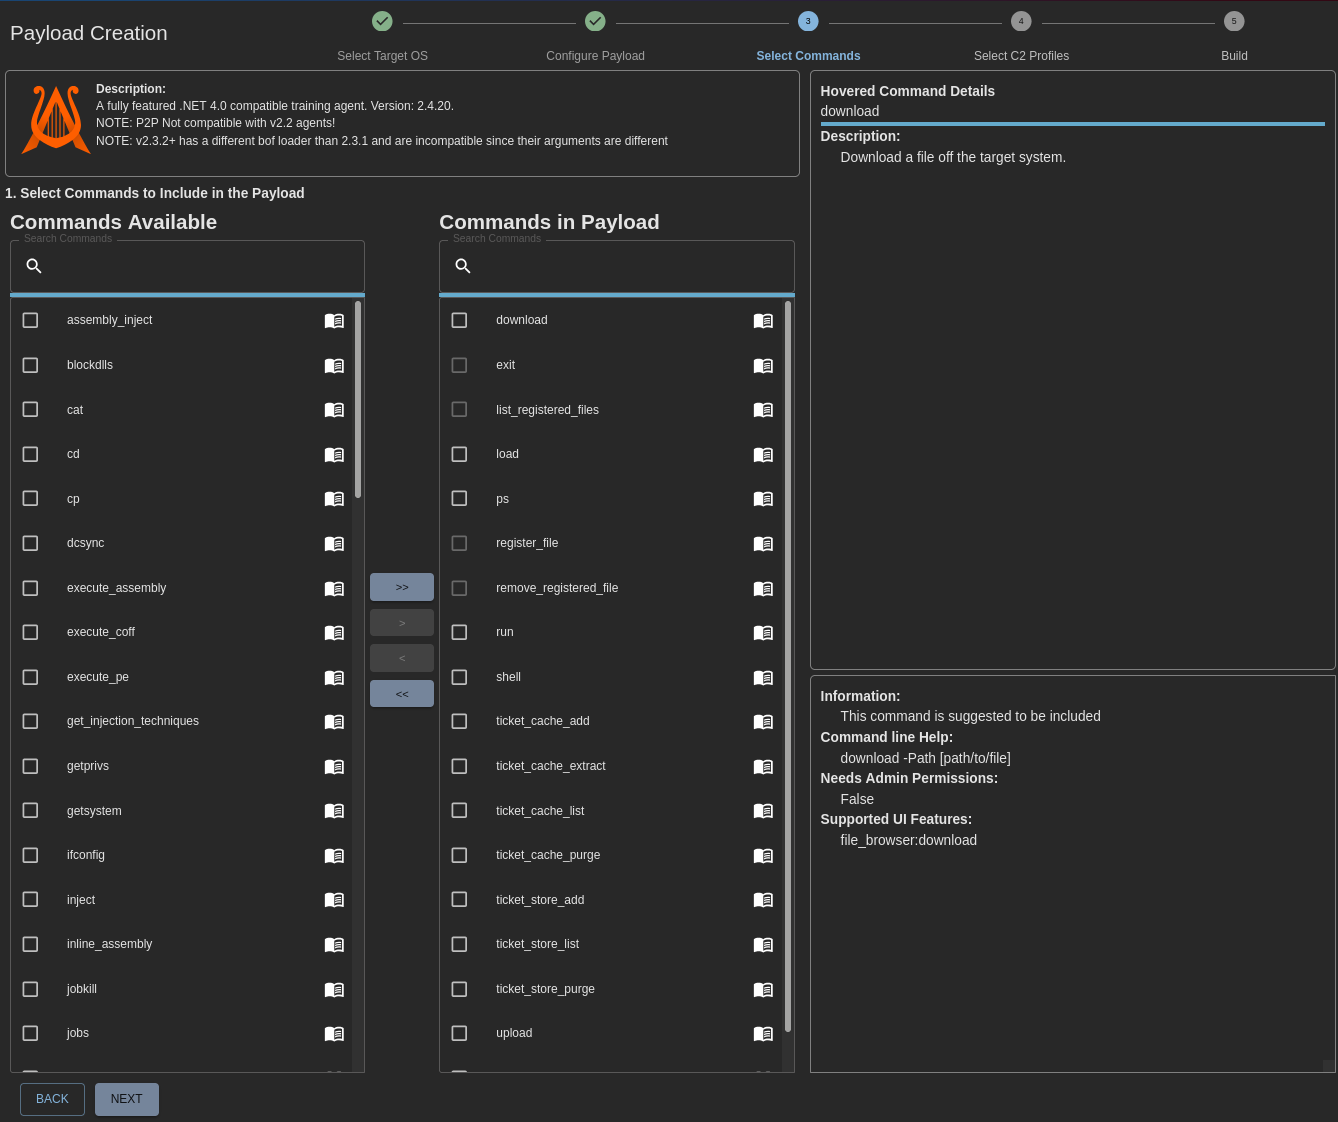Go to Select C2 Profiles step
1338x1122 pixels.
[1021, 36]
